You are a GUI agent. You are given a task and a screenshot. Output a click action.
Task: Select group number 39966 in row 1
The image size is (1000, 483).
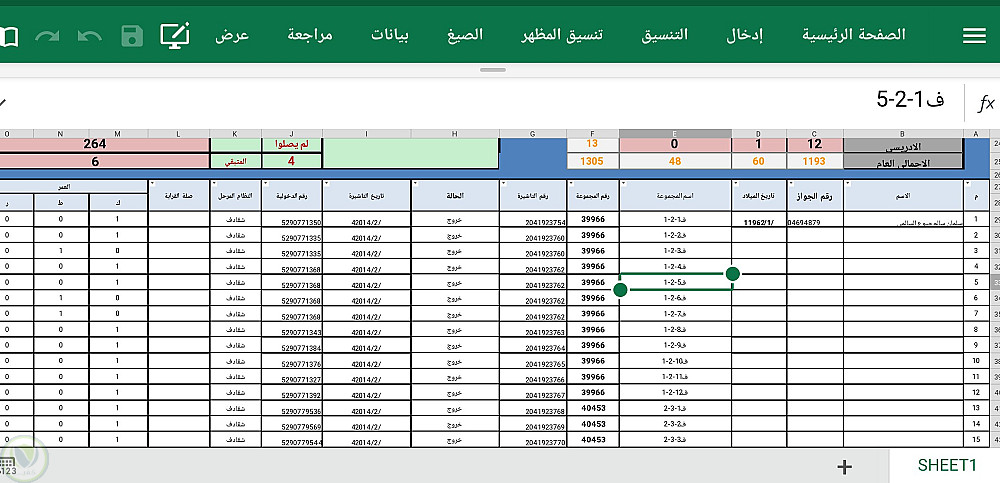592,219
